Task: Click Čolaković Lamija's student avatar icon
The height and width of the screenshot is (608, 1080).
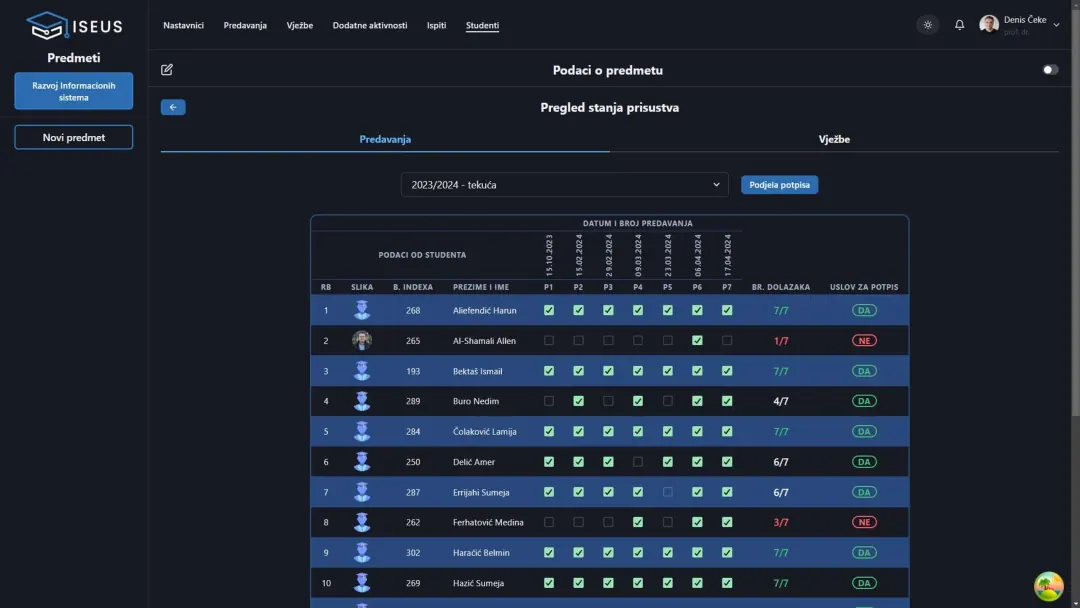Action: tap(362, 431)
